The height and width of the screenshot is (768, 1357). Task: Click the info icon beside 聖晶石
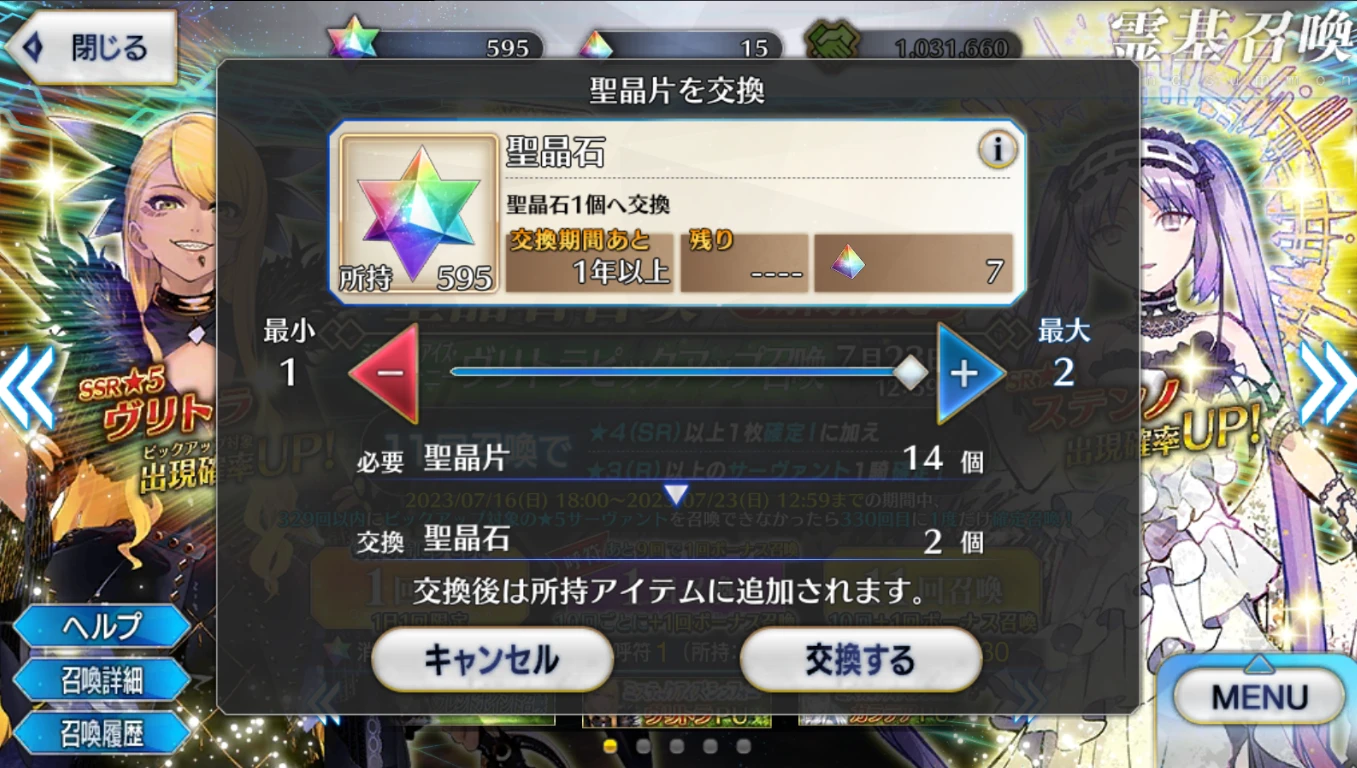[997, 150]
